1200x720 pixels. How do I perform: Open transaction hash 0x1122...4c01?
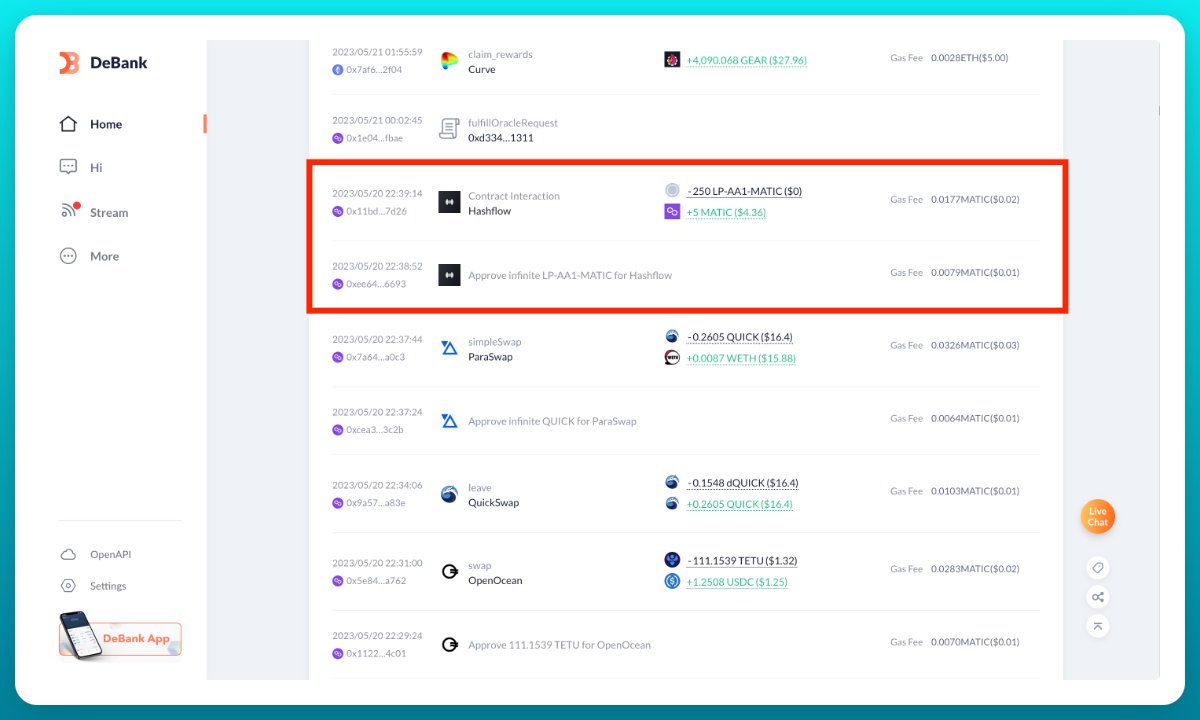(x=376, y=654)
